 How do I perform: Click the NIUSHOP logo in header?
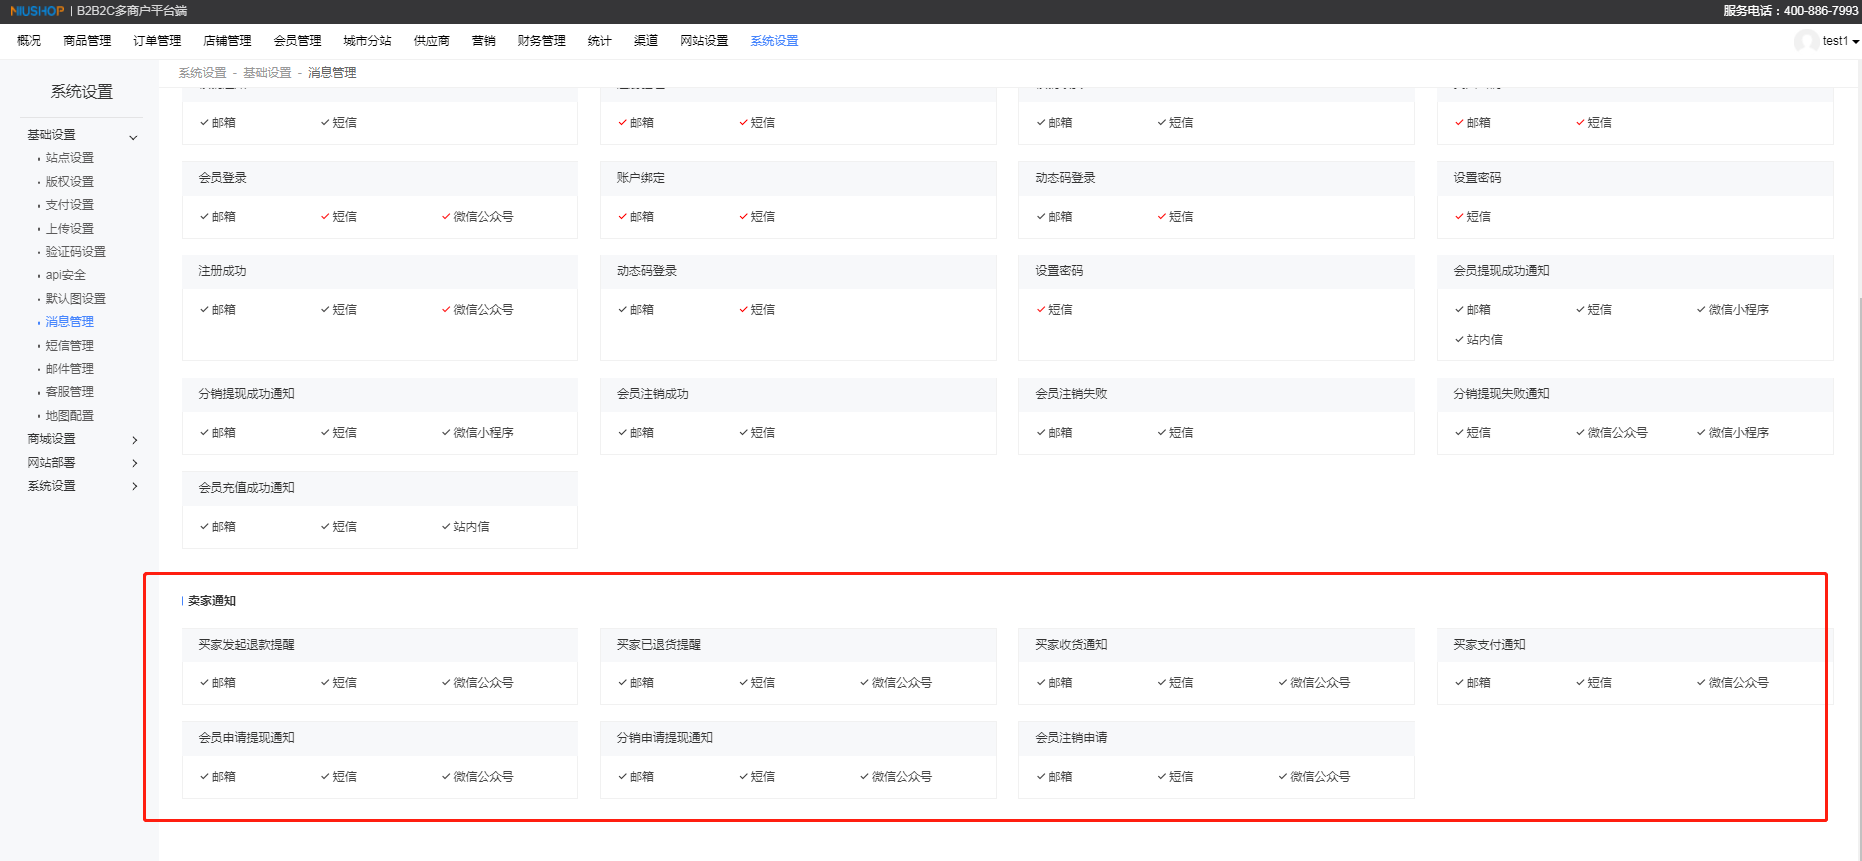[x=37, y=11]
